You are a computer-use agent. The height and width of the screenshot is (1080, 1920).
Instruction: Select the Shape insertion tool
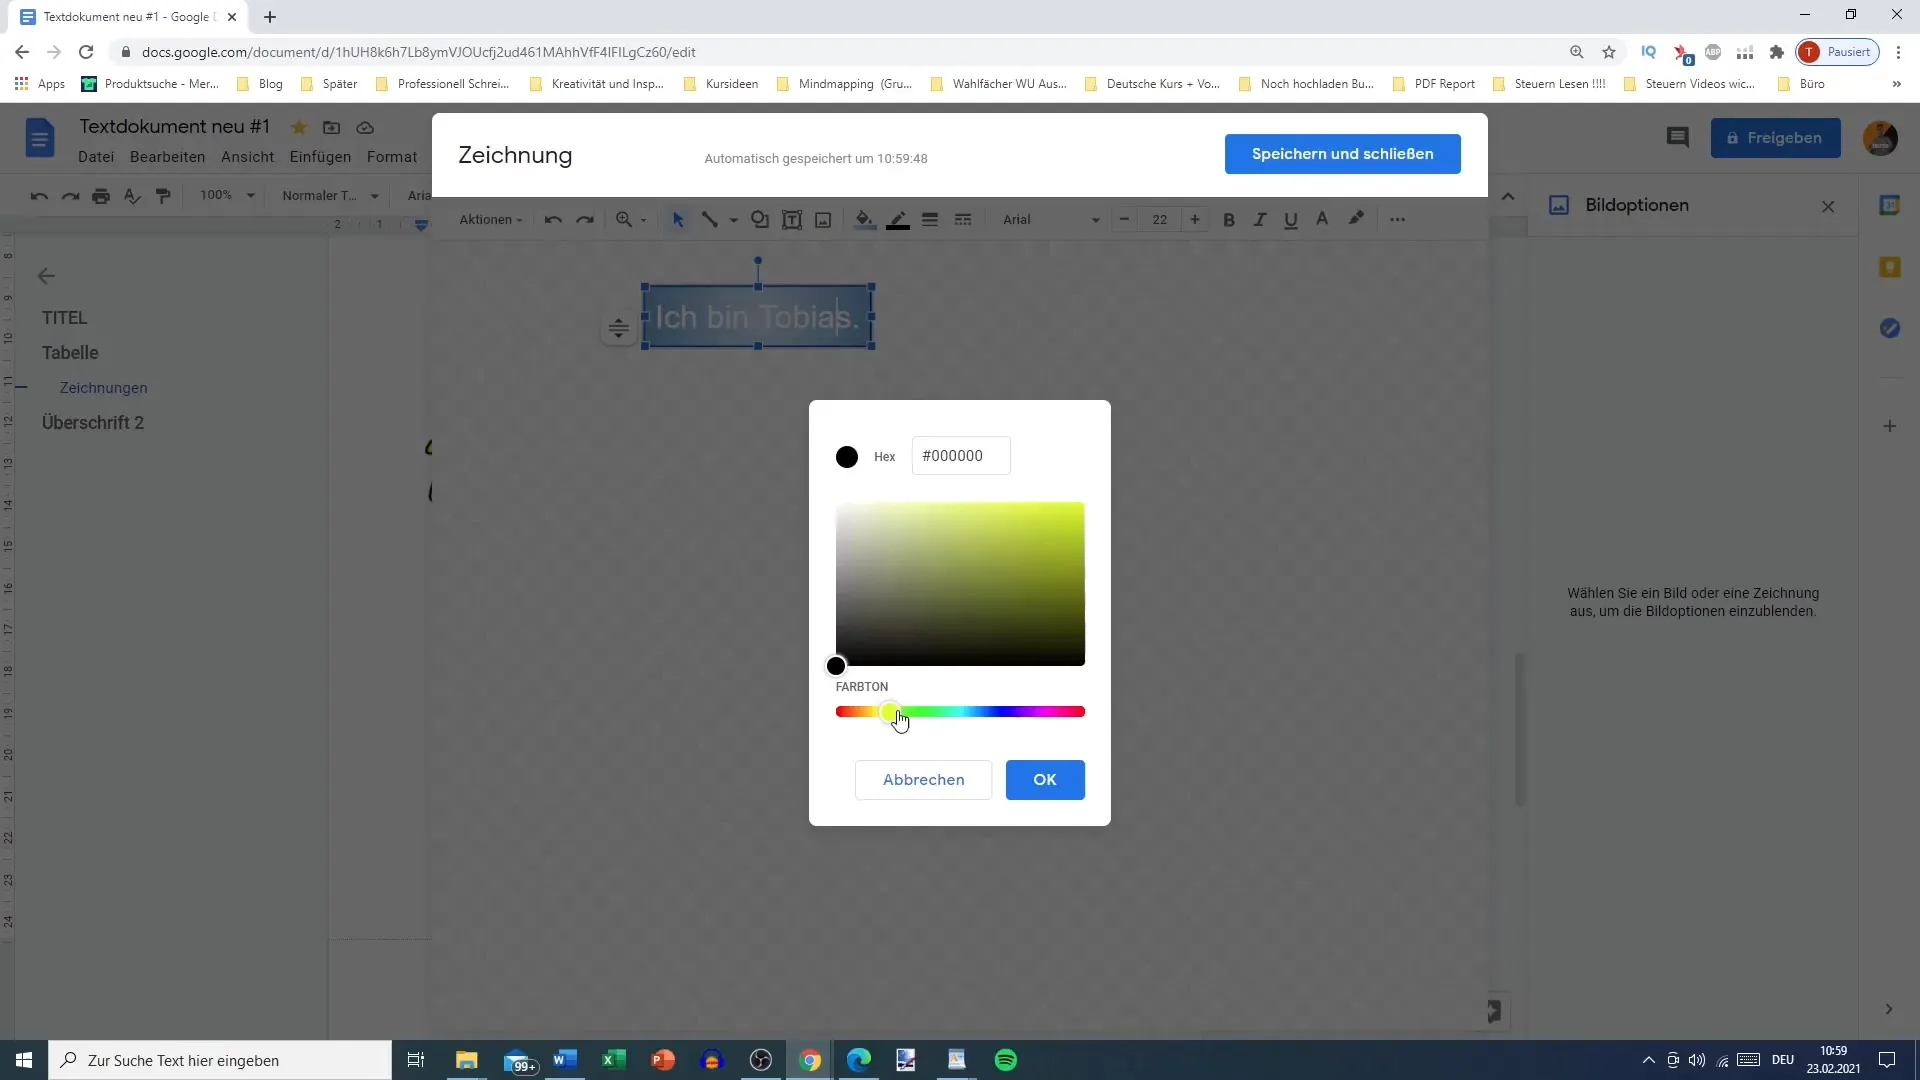pos(761,219)
